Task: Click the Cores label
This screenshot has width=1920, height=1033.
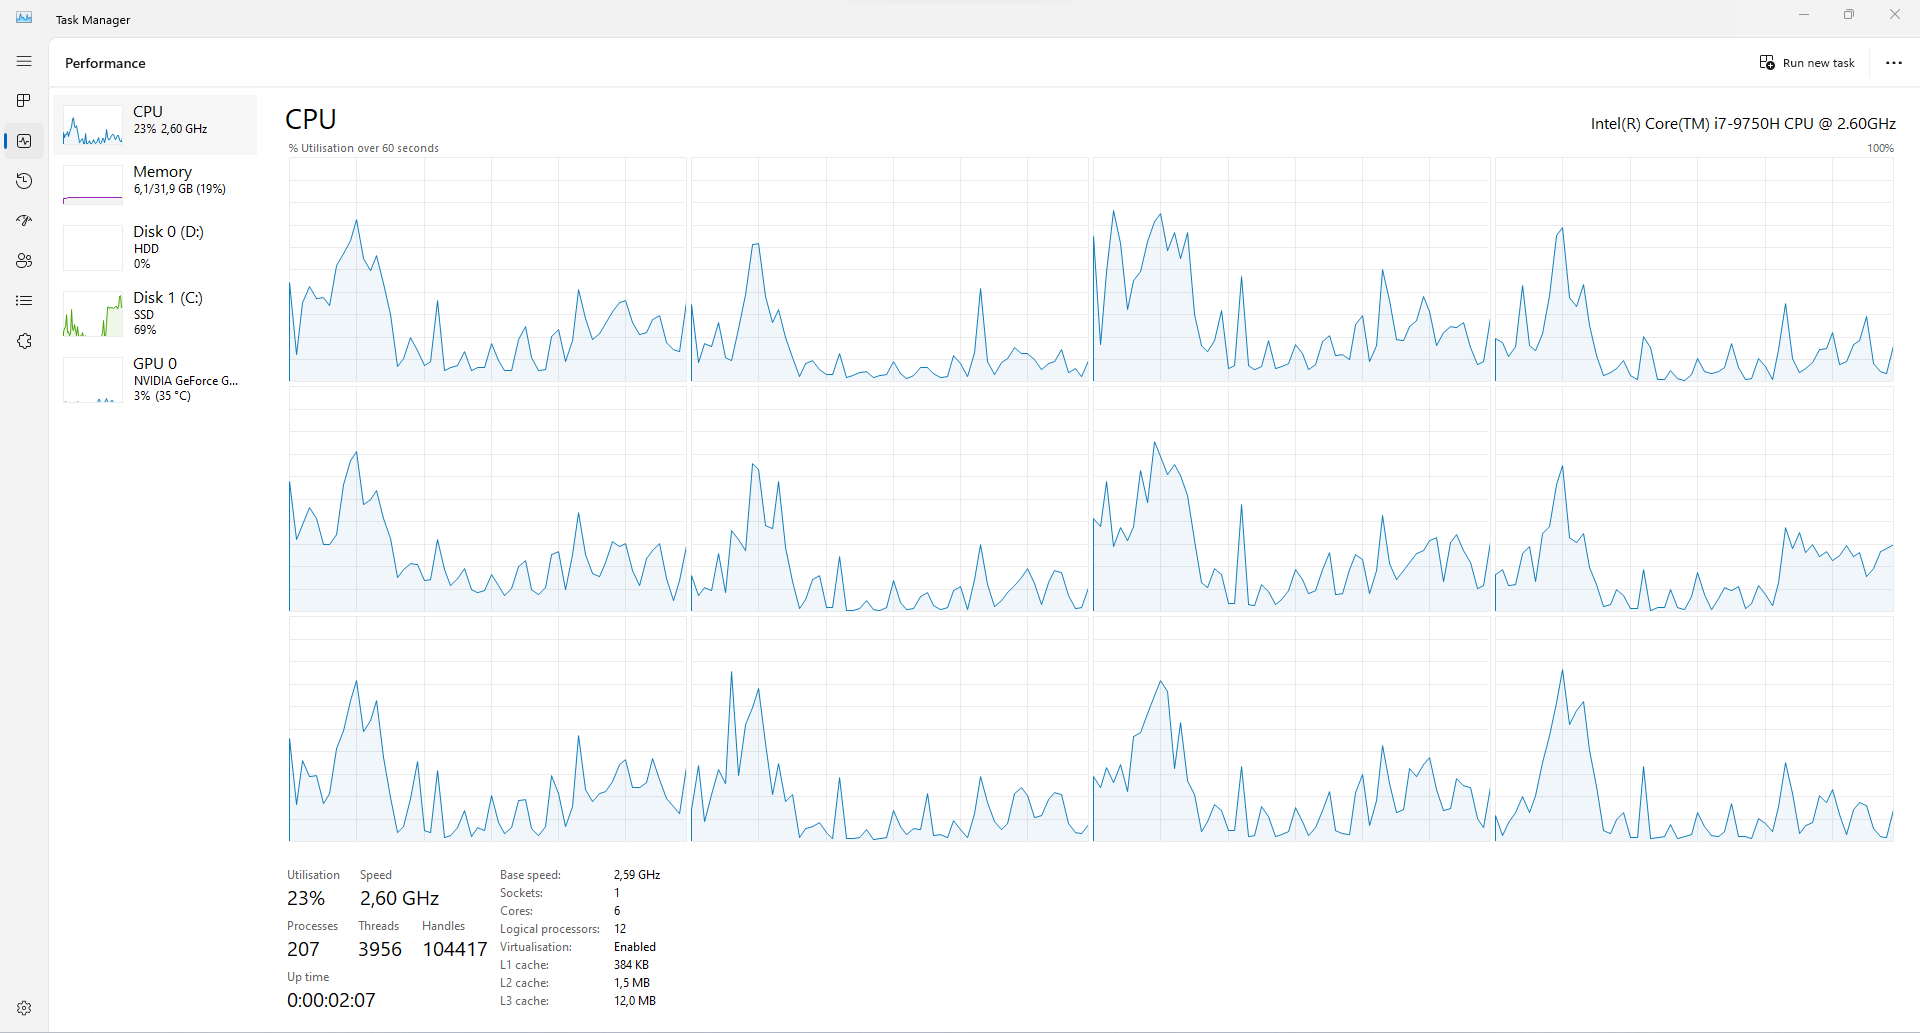Action: click(x=516, y=911)
